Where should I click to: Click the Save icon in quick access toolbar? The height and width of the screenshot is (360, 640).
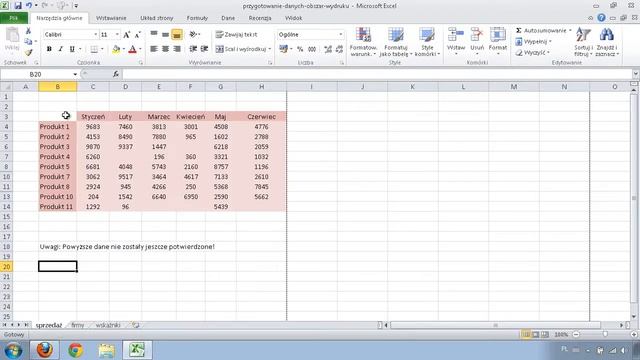pos(18,6)
